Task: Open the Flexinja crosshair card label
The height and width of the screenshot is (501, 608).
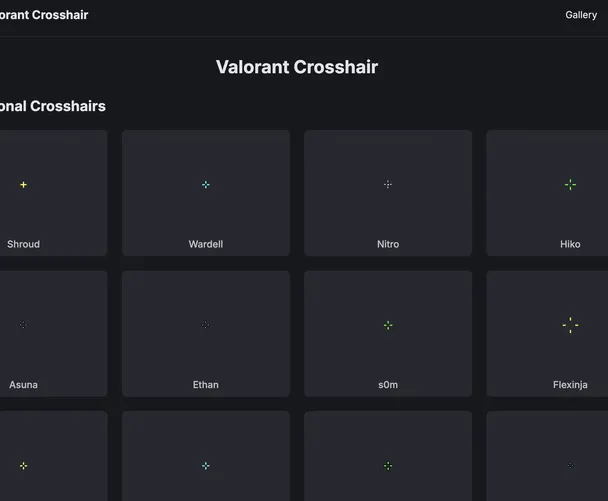Action: tap(570, 385)
